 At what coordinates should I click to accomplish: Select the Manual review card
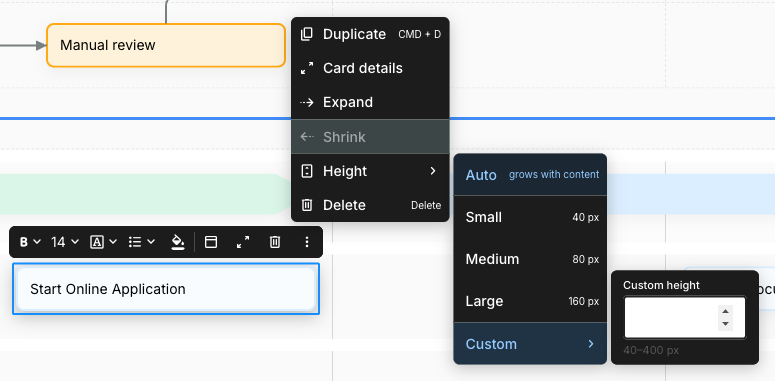click(x=166, y=45)
